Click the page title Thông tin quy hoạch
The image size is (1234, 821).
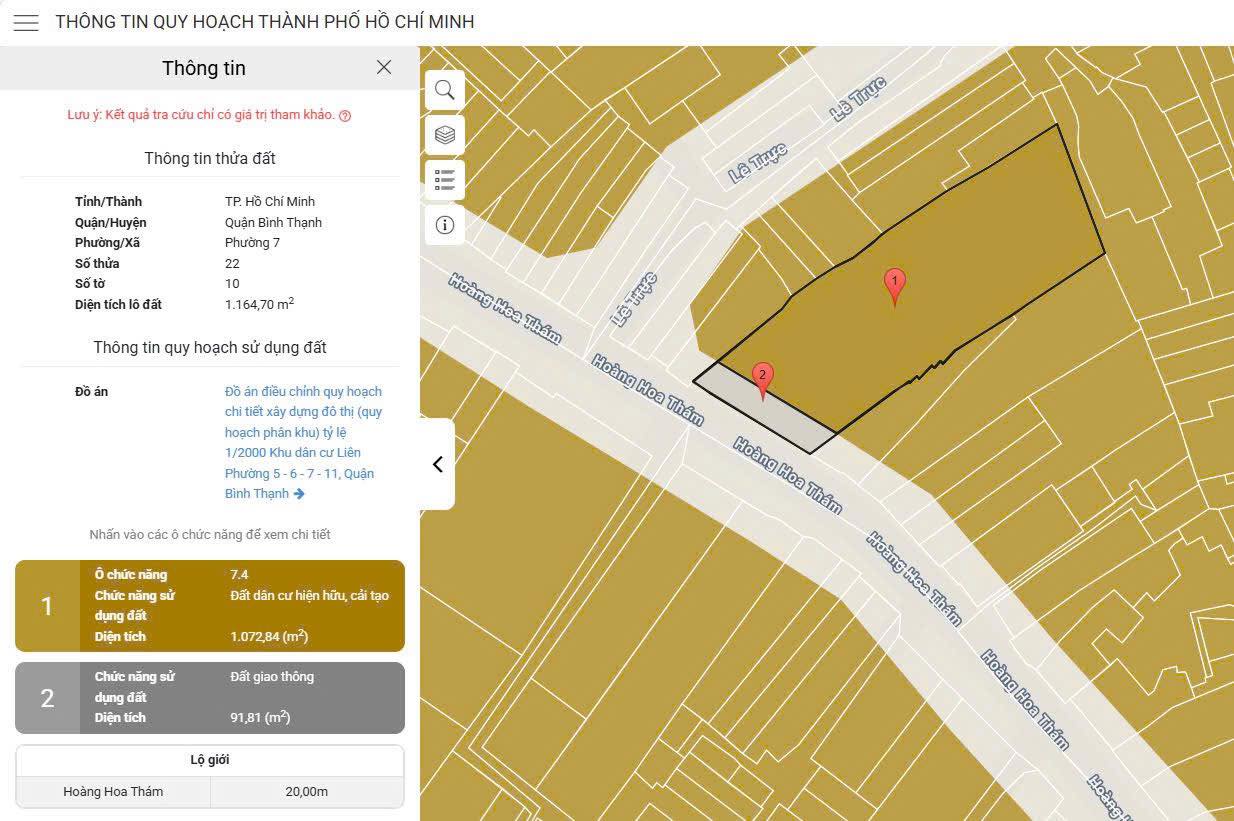tap(265, 22)
